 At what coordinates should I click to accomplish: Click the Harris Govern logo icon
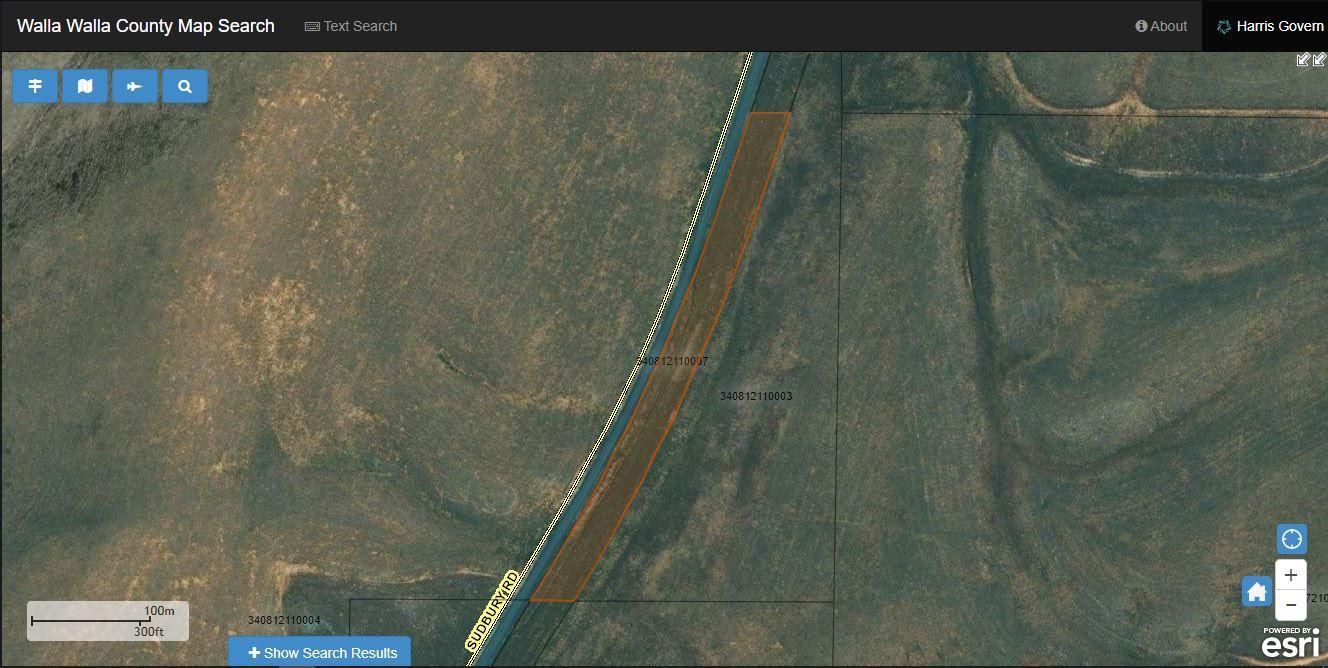point(1222,26)
